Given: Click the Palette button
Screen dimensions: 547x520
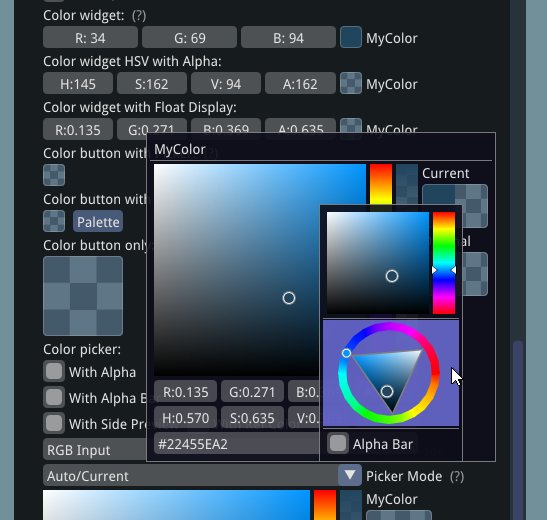Looking at the screenshot, I should click(98, 221).
